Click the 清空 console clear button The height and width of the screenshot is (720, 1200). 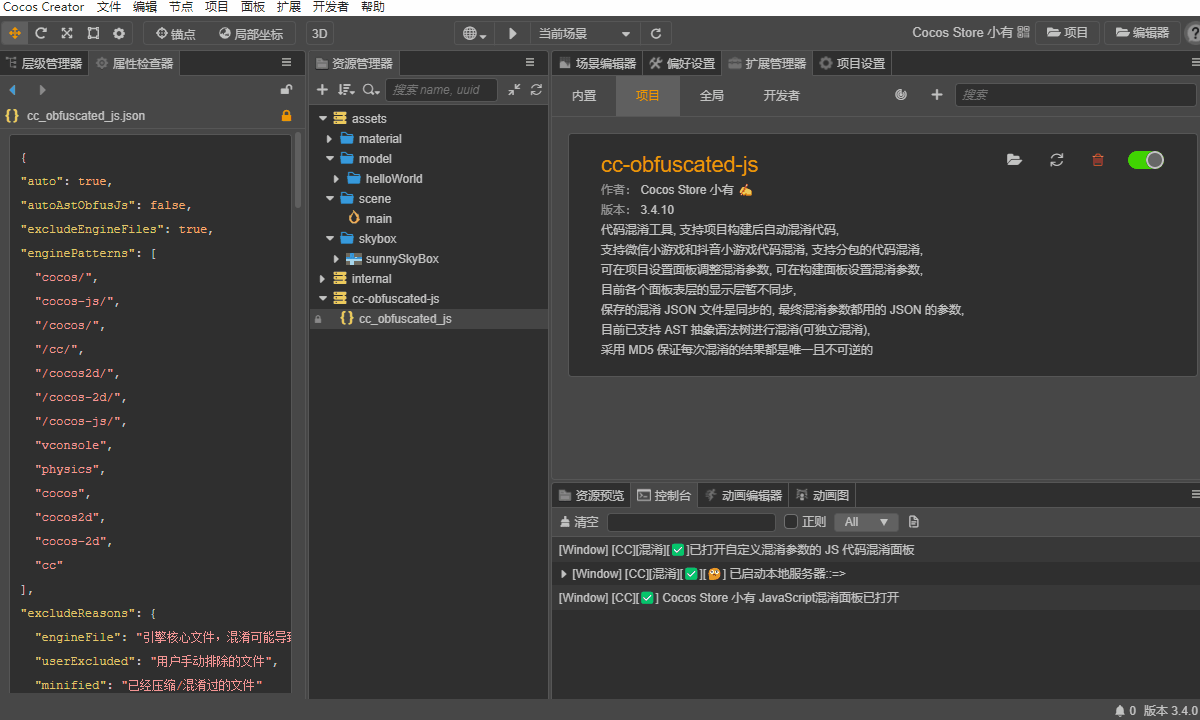point(579,522)
